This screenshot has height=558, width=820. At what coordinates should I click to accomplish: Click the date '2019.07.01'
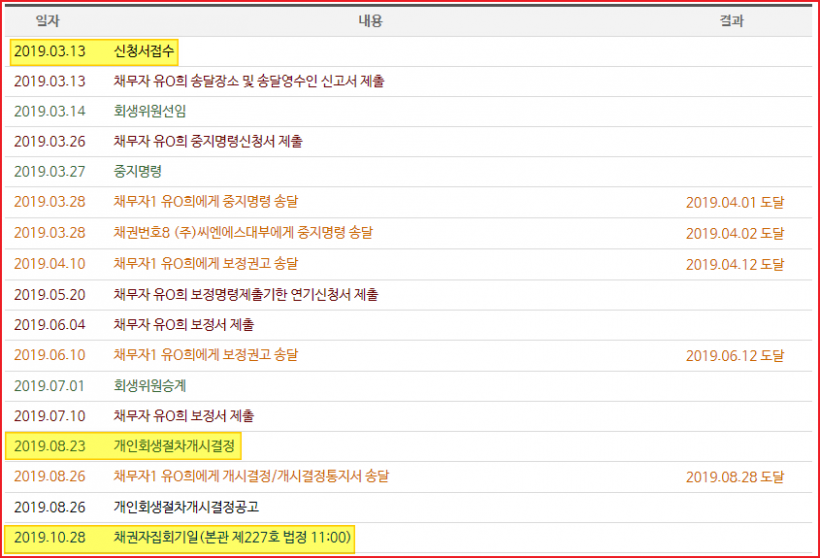click(x=50, y=386)
